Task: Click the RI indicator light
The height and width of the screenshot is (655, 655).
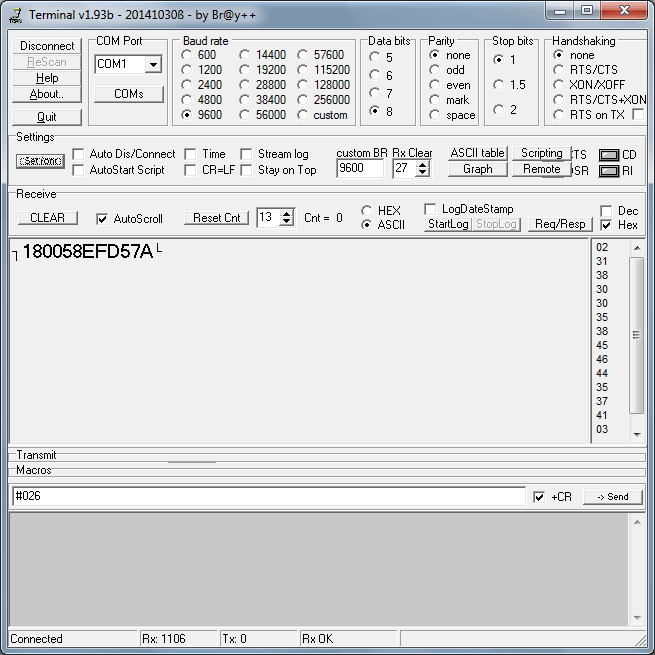Action: (608, 171)
